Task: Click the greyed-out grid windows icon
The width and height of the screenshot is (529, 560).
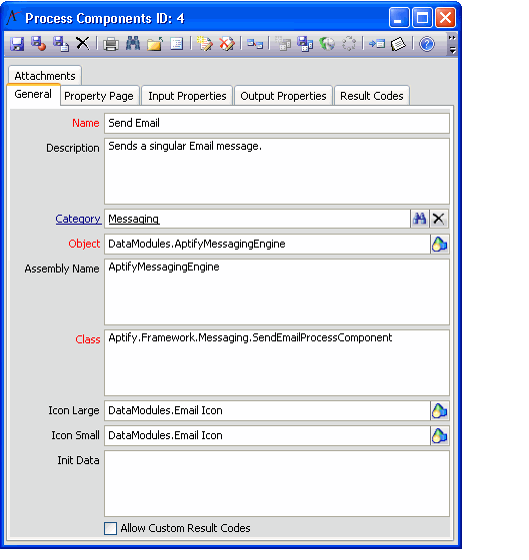Action: coord(283,44)
